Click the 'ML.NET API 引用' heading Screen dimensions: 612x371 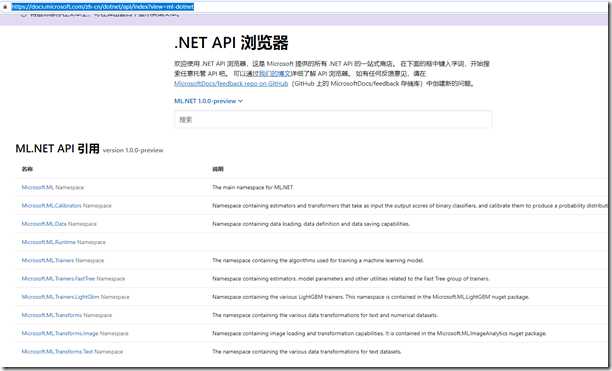(57, 148)
